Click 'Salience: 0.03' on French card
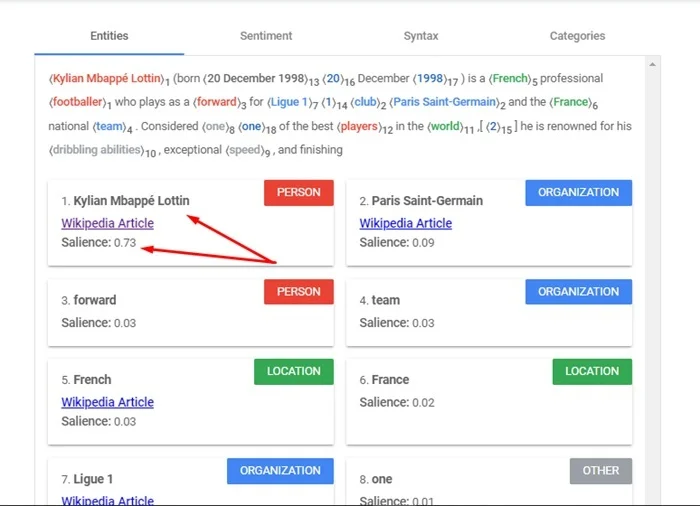This screenshot has height=506, width=700. tap(99, 421)
